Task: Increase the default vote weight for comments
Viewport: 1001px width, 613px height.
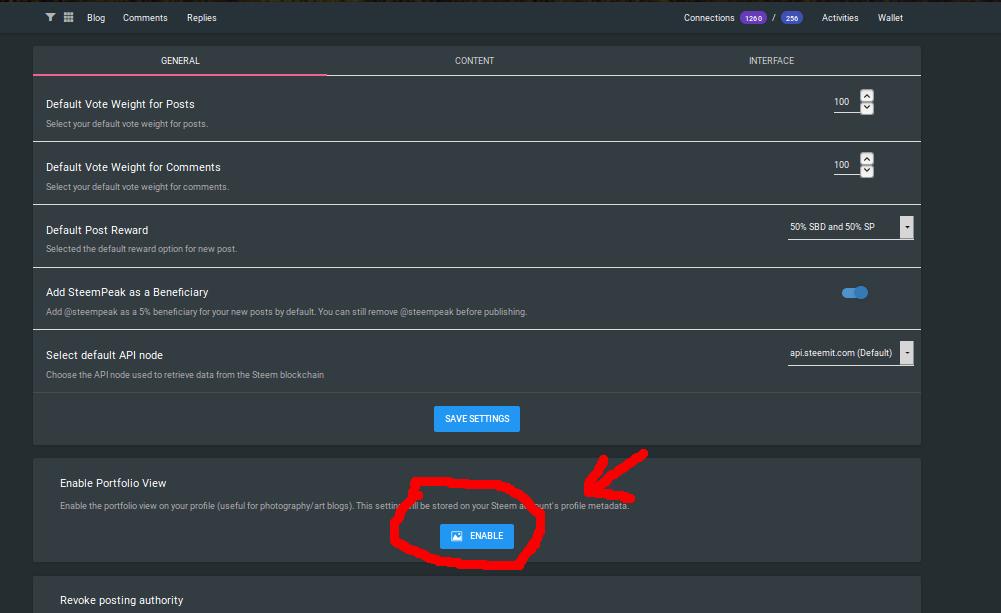Action: (x=867, y=159)
